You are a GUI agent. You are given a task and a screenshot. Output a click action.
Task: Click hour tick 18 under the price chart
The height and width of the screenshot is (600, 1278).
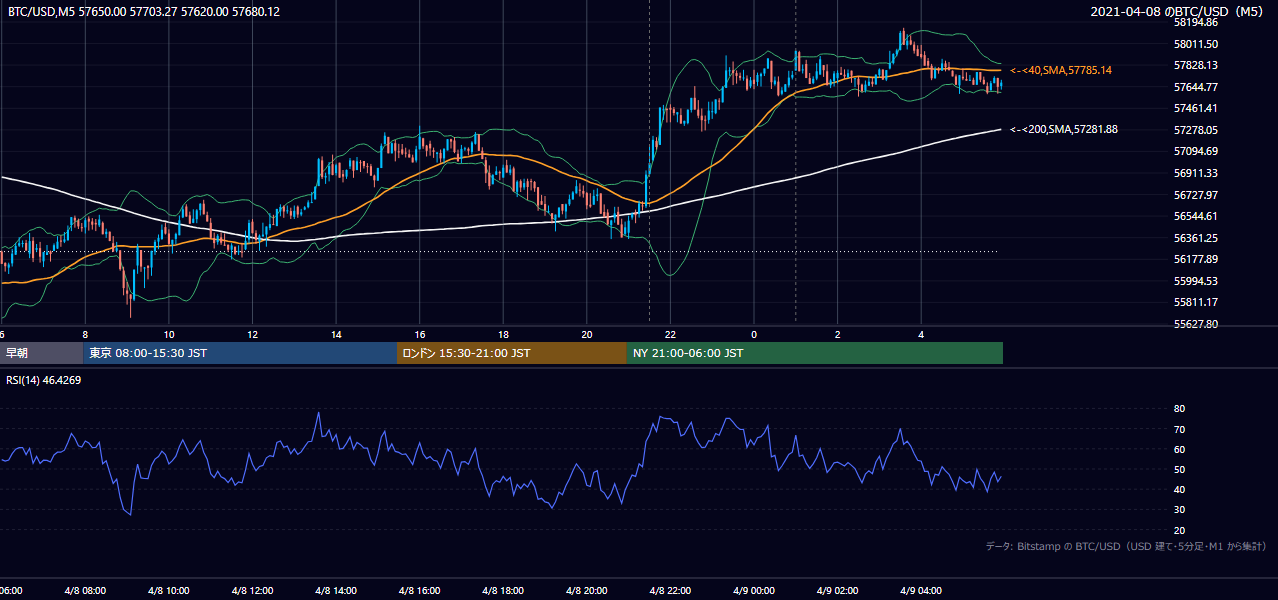(504, 334)
